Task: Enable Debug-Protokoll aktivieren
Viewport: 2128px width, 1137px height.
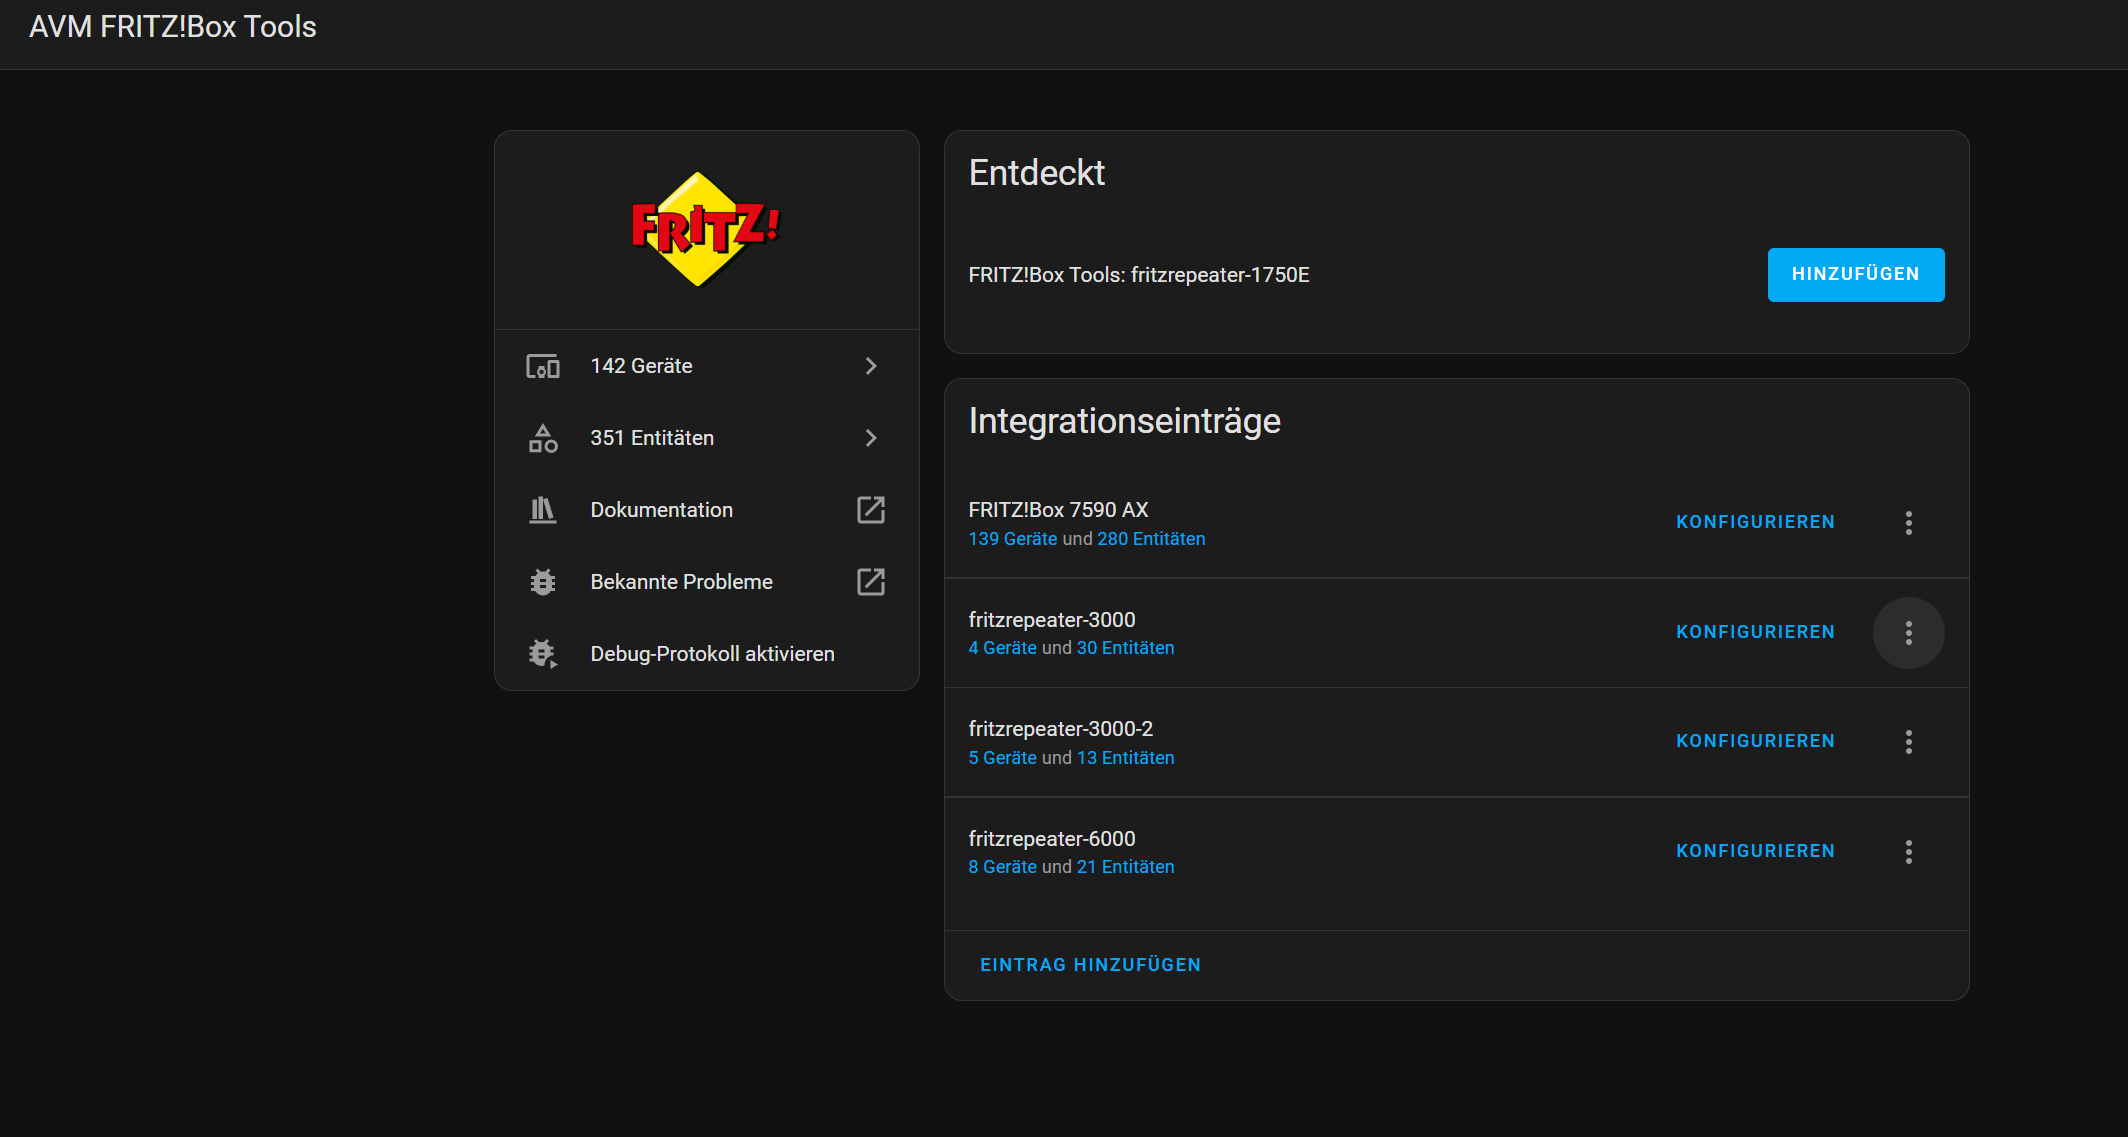Action: (707, 654)
